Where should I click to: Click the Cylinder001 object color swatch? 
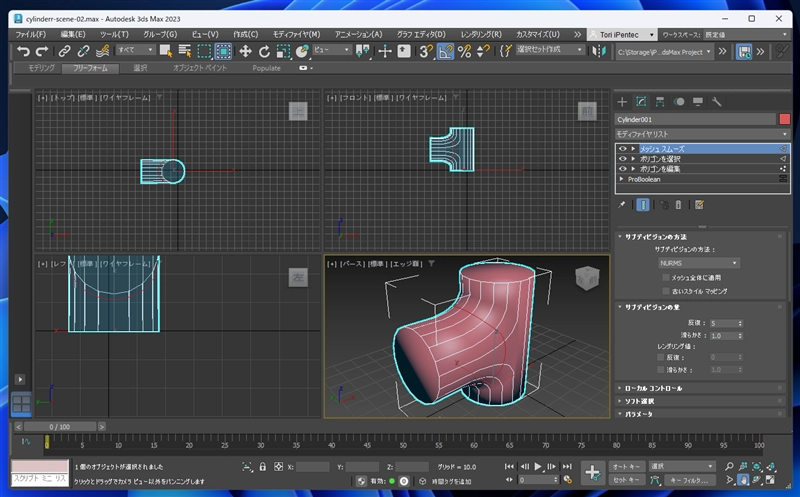click(x=785, y=119)
